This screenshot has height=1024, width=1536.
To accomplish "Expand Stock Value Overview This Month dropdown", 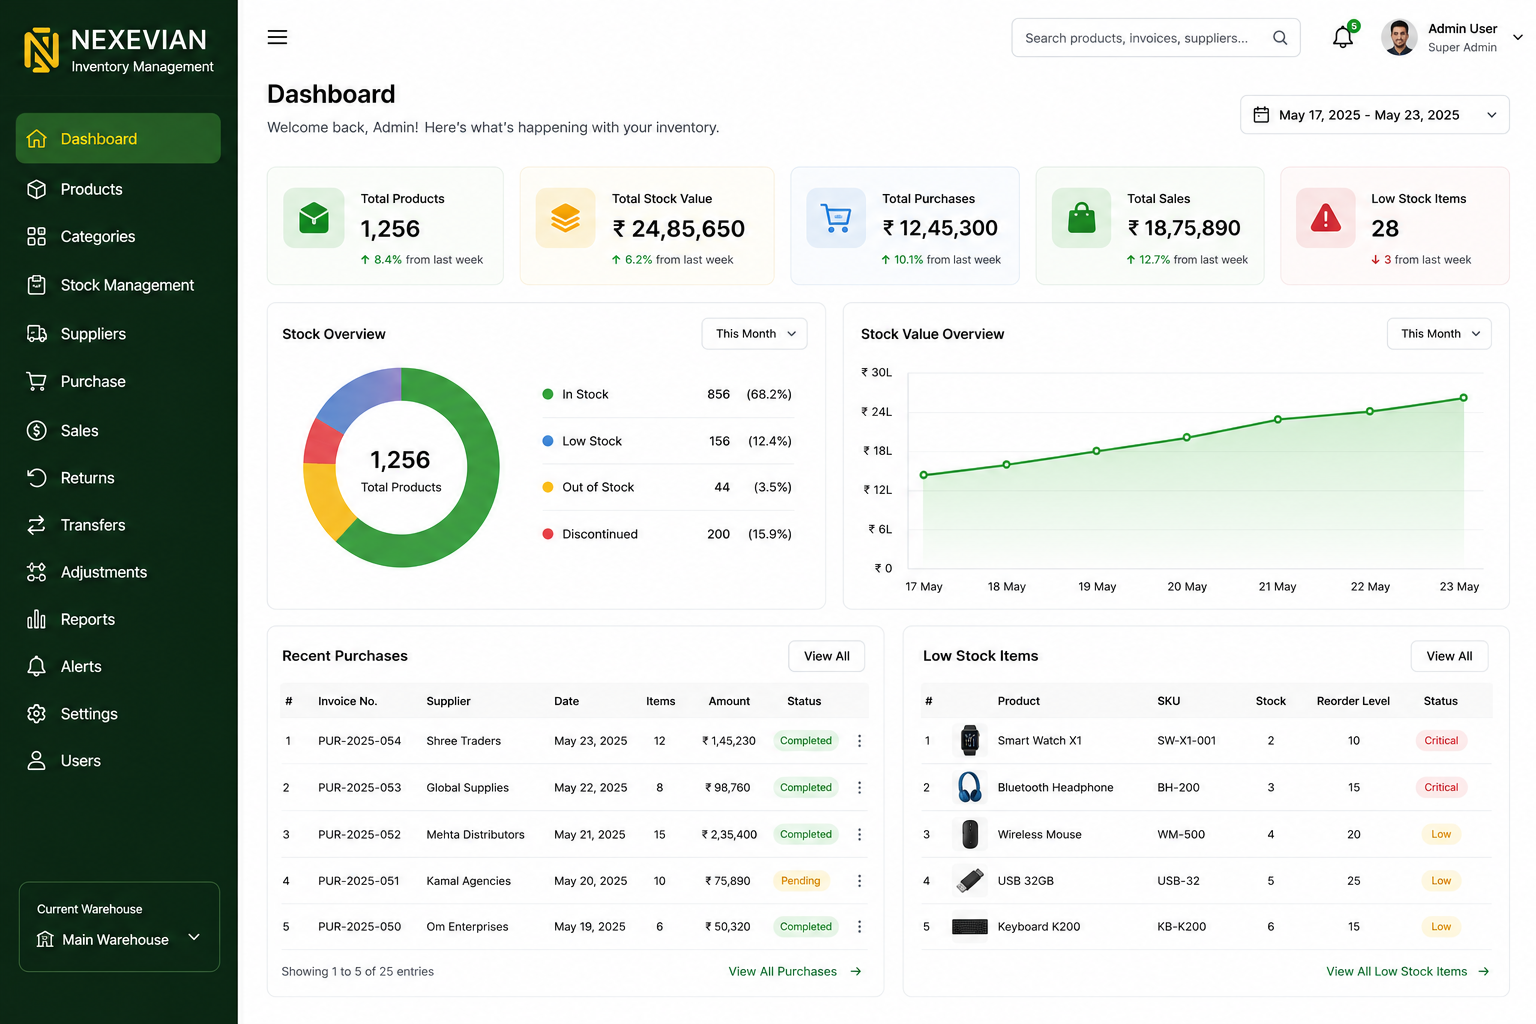I will coord(1439,334).
